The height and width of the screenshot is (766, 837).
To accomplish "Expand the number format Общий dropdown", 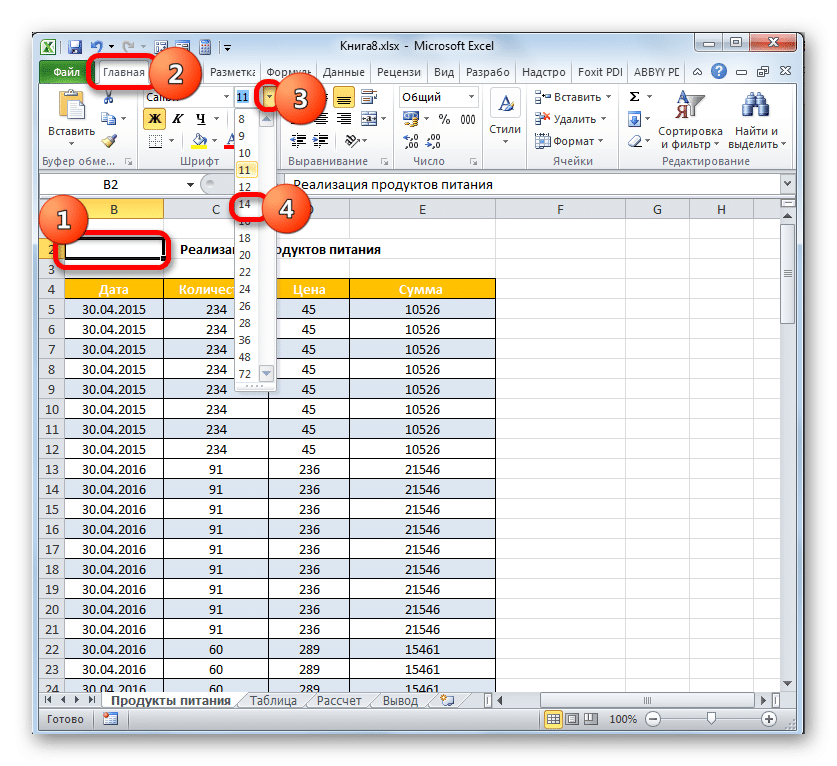I will coord(471,97).
